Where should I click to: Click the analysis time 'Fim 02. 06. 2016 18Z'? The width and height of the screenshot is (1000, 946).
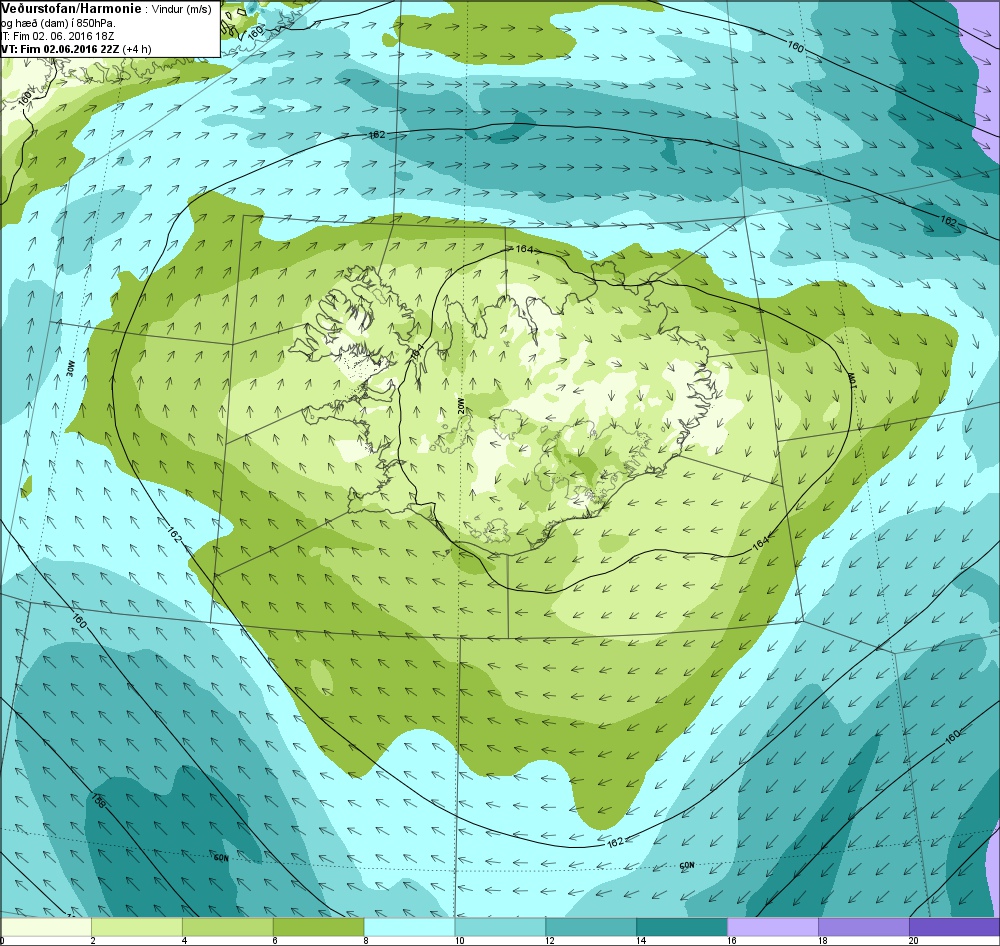[x=63, y=36]
